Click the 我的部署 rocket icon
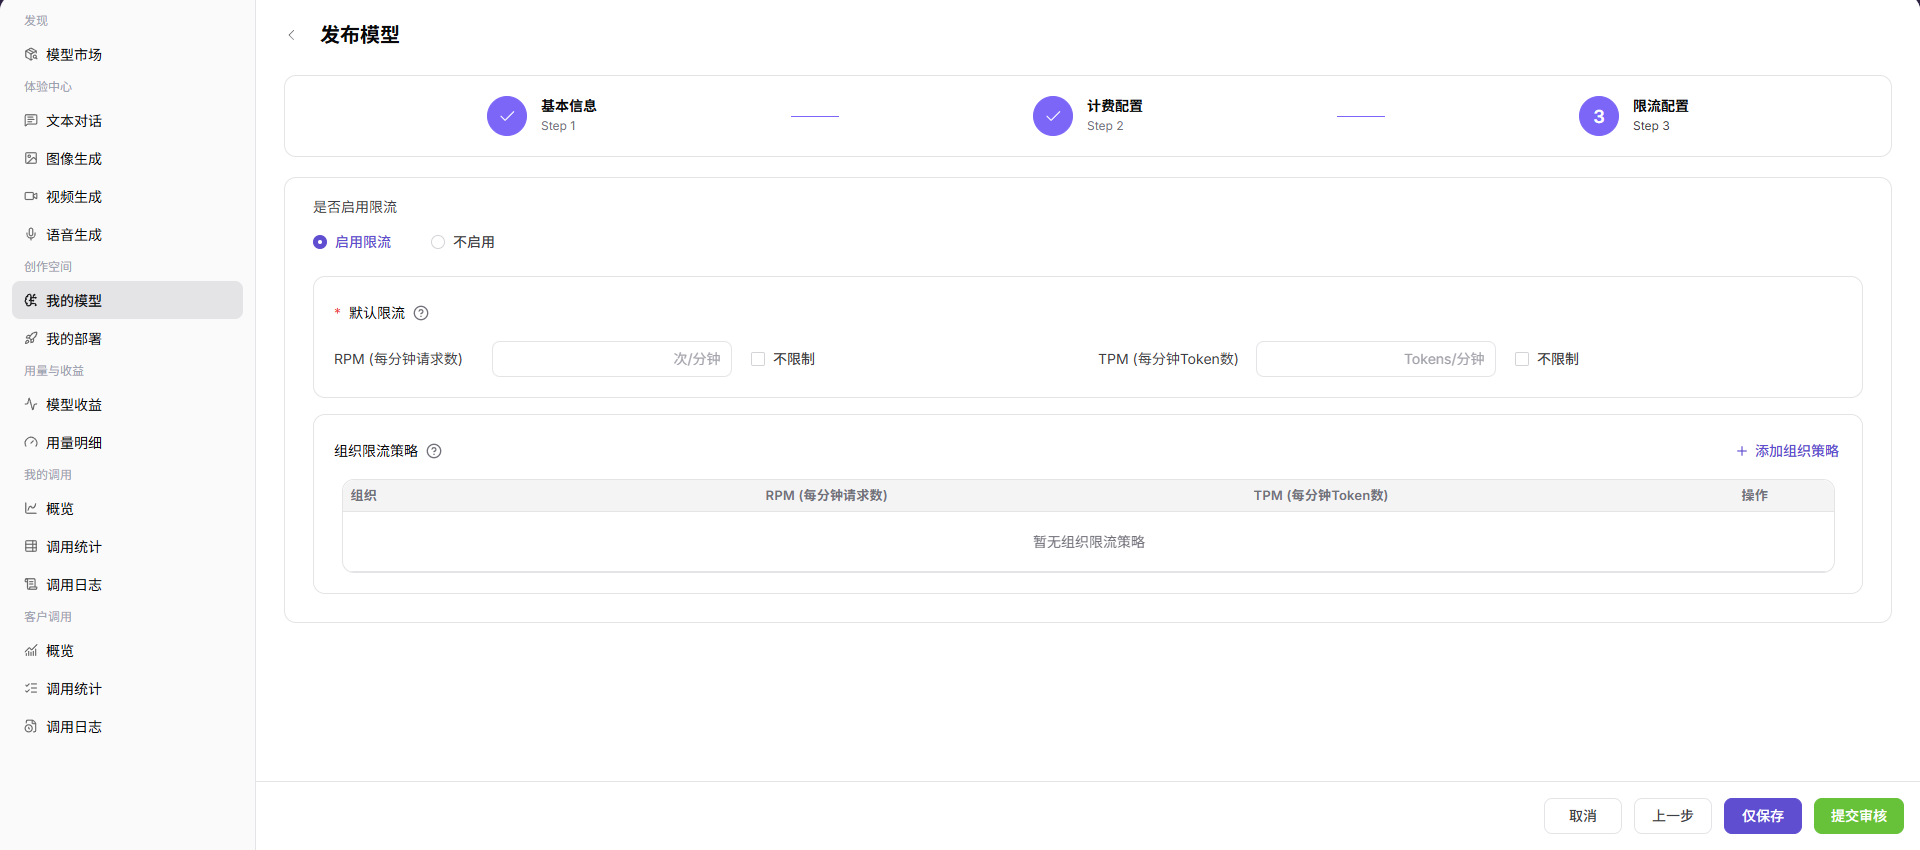The width and height of the screenshot is (1920, 850). point(31,338)
